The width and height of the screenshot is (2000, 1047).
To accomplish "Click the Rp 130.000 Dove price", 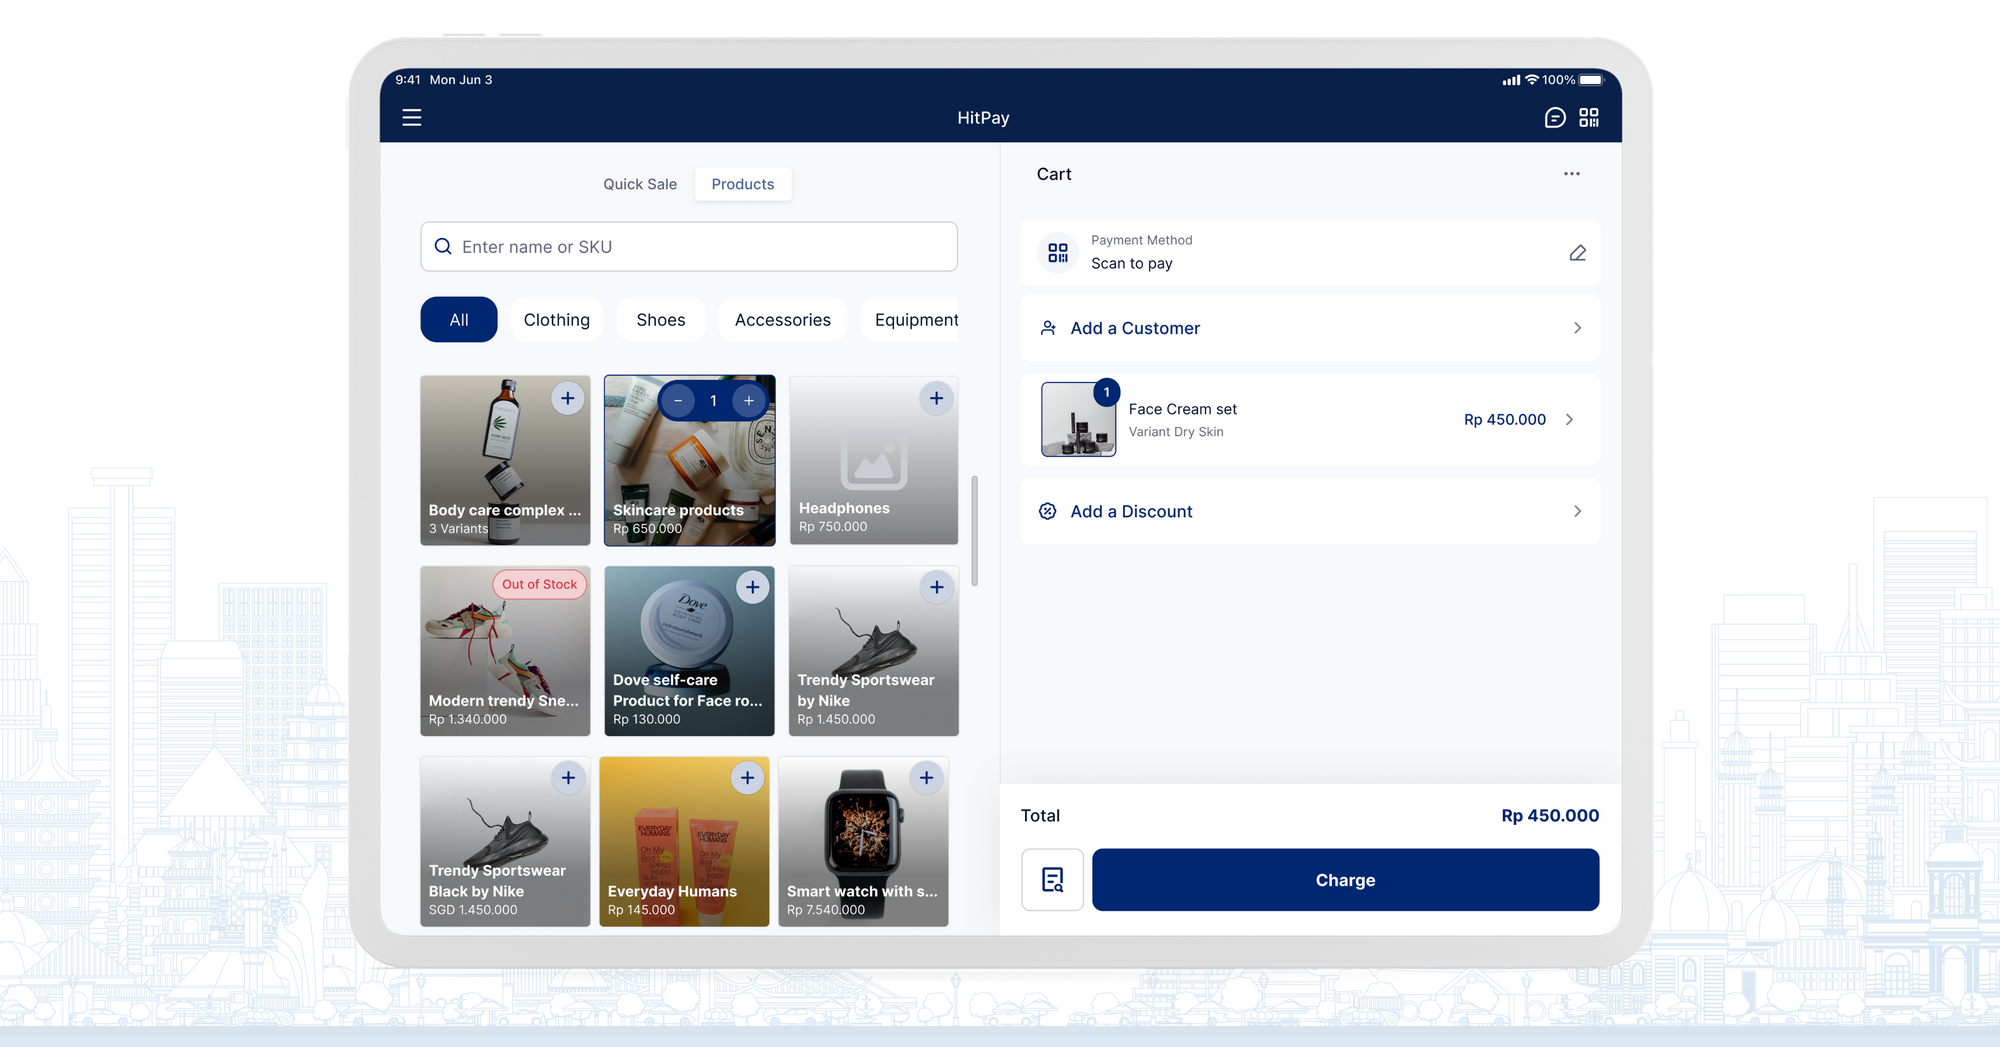I will point(647,719).
